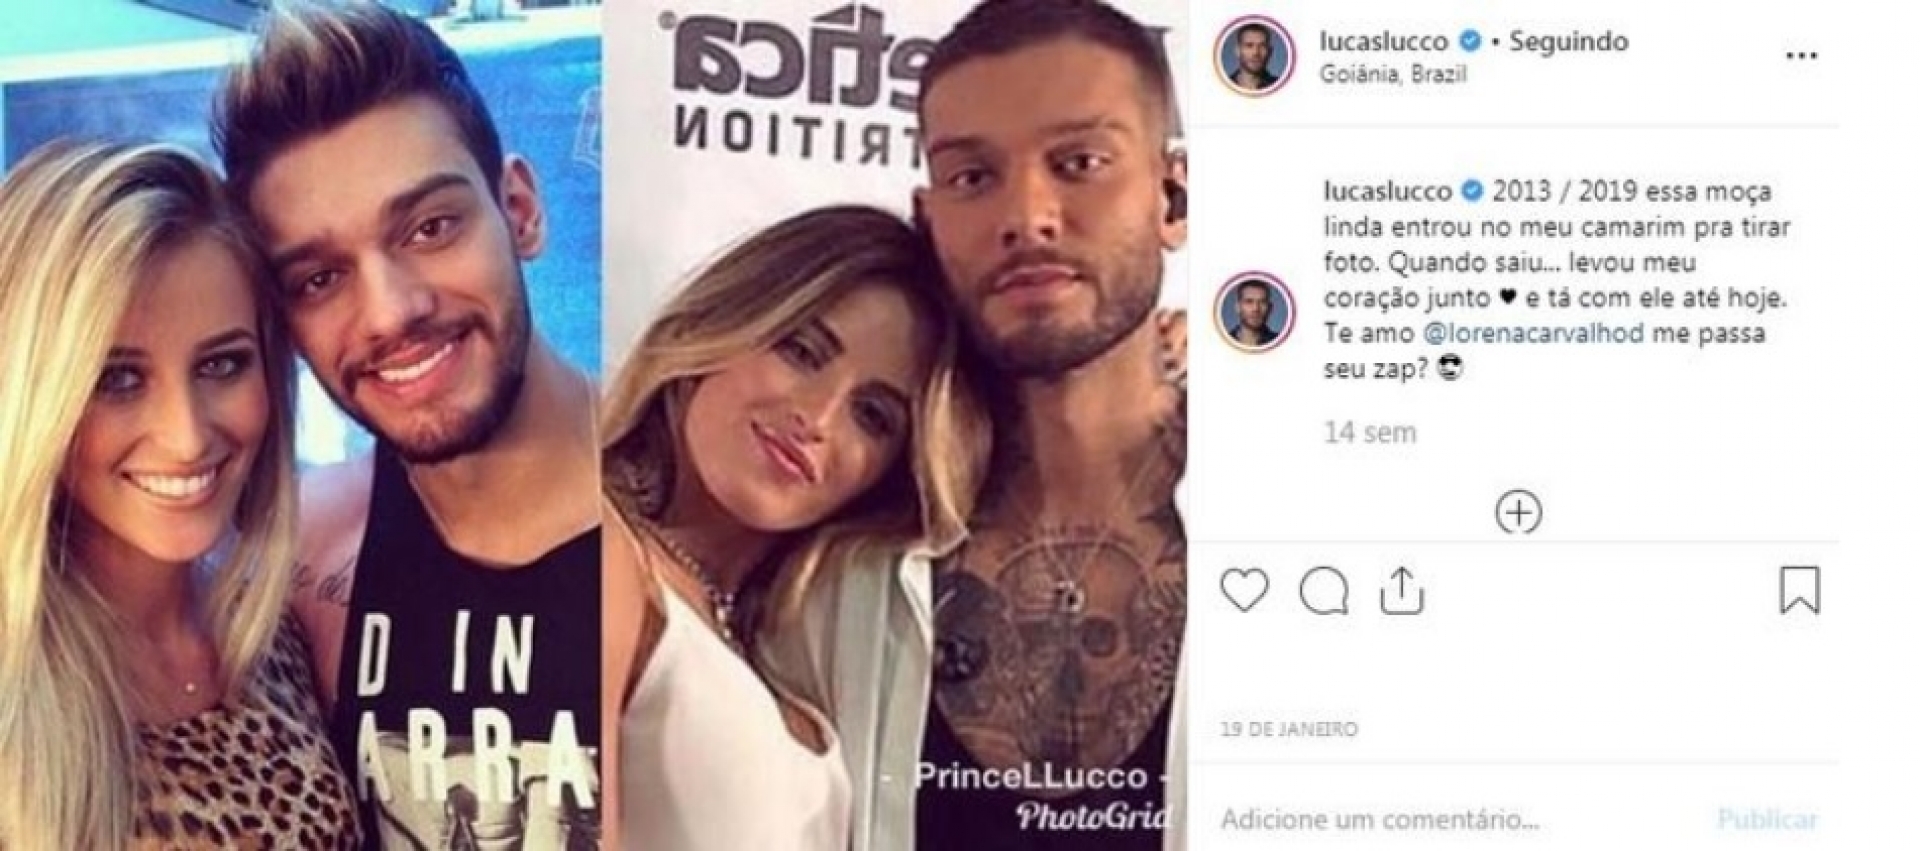Open the three-dot options menu

[1801, 56]
